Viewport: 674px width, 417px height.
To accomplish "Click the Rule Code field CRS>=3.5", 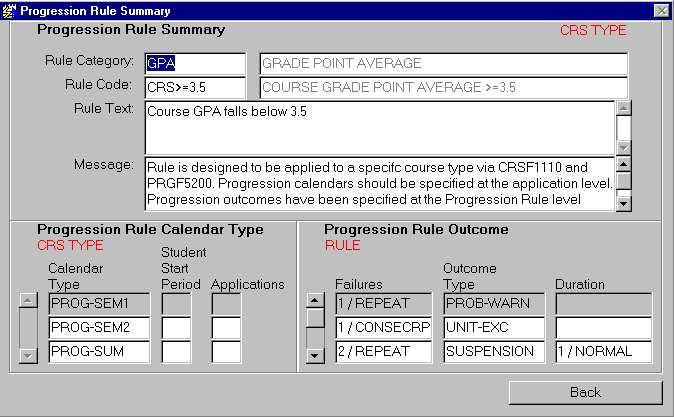I will [x=195, y=88].
